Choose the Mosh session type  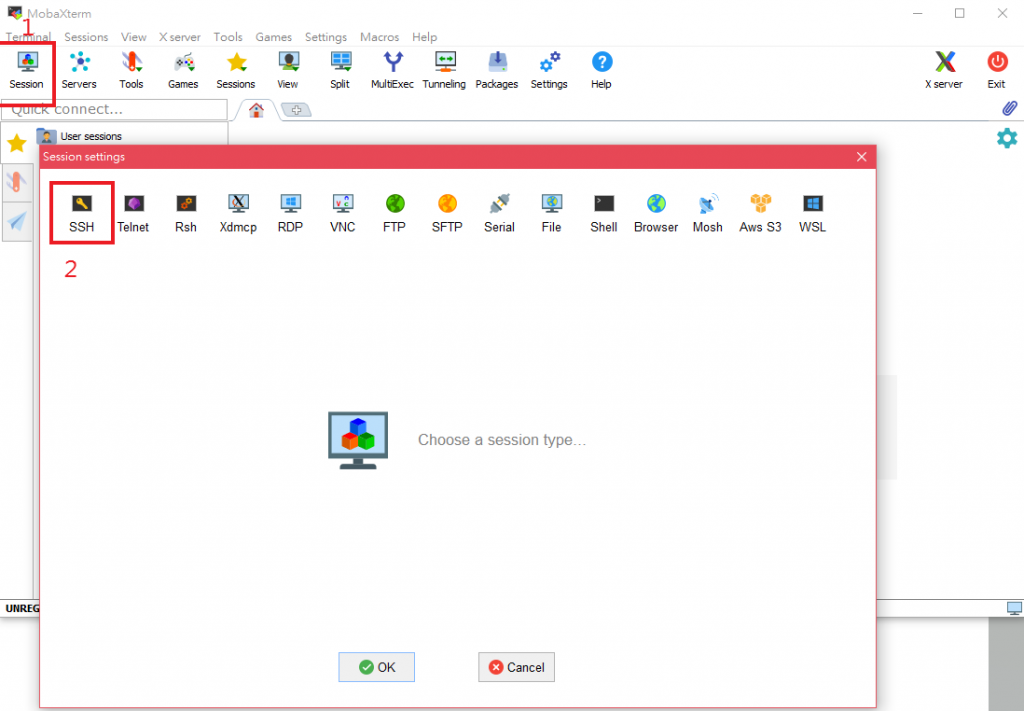tap(708, 213)
